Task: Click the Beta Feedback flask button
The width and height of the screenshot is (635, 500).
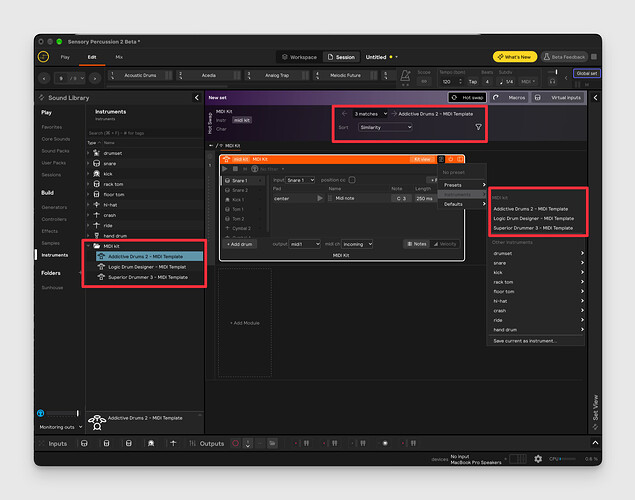Action: [564, 57]
